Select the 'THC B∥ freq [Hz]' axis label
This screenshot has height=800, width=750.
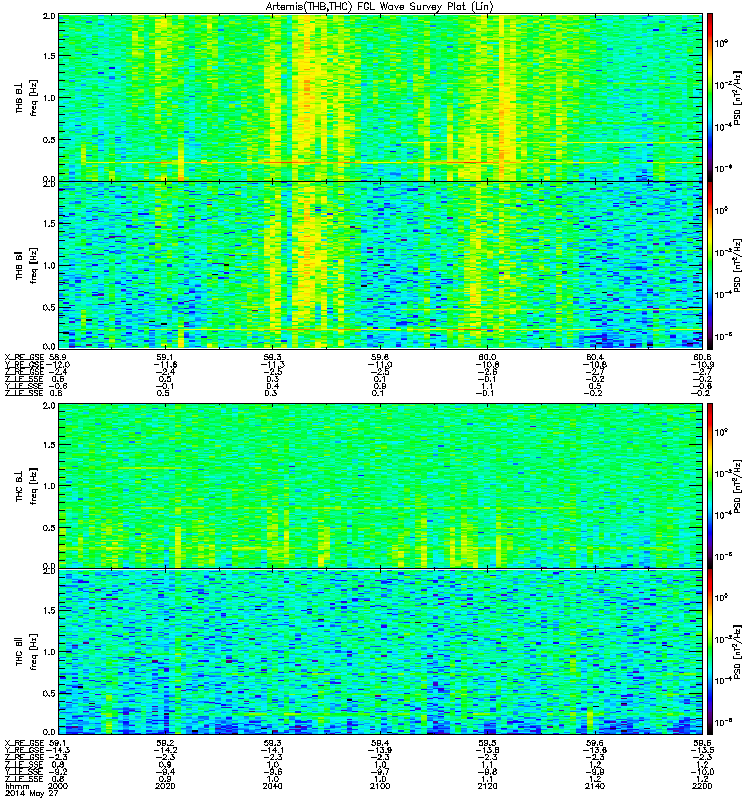click(x=27, y=652)
